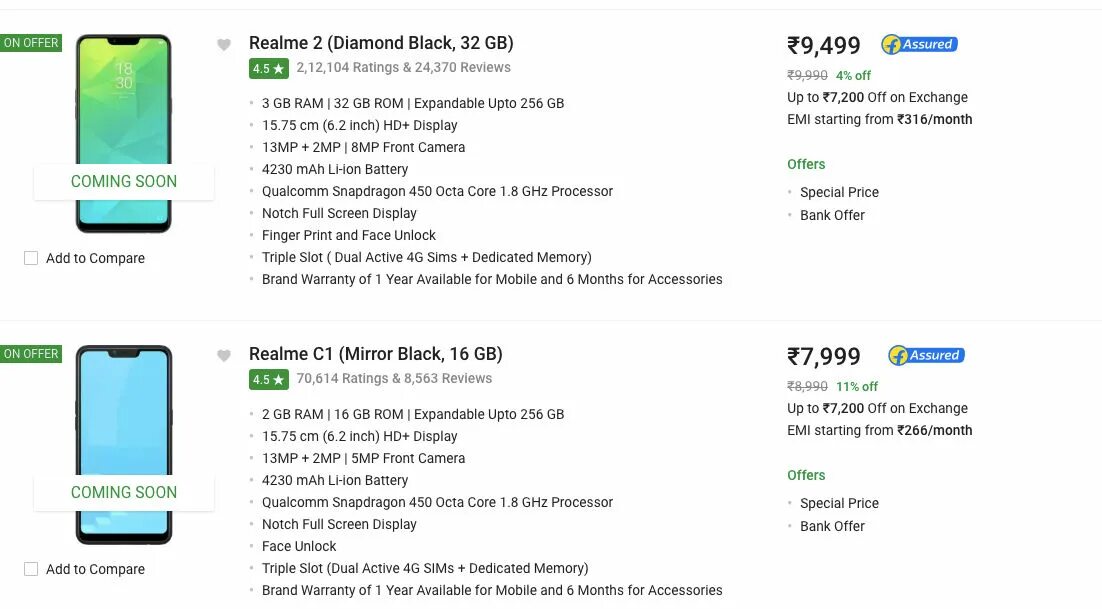This screenshot has height=609, width=1102.
Task: Click Bank Offer under the ₹9,499 listing
Action: pos(832,215)
